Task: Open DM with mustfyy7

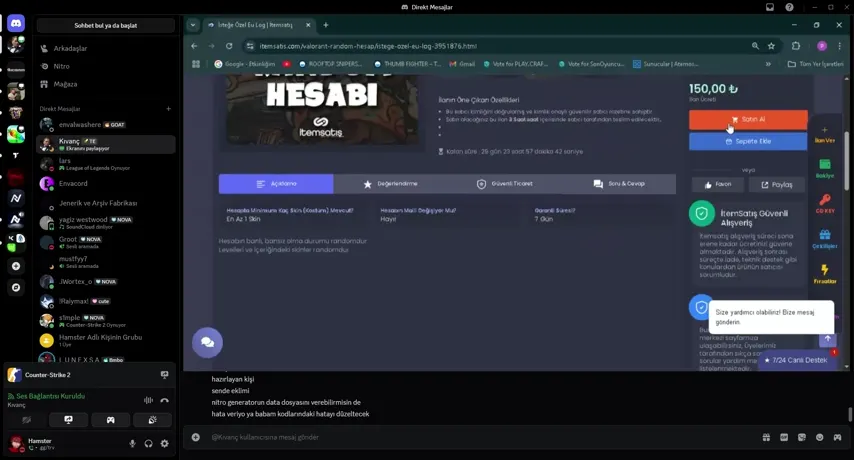Action: pos(106,262)
